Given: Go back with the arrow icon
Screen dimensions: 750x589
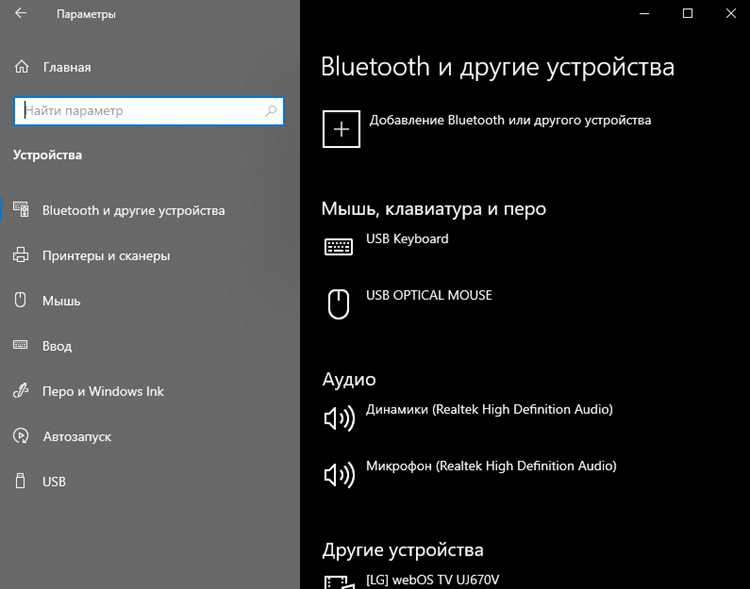Looking at the screenshot, I should click(21, 13).
